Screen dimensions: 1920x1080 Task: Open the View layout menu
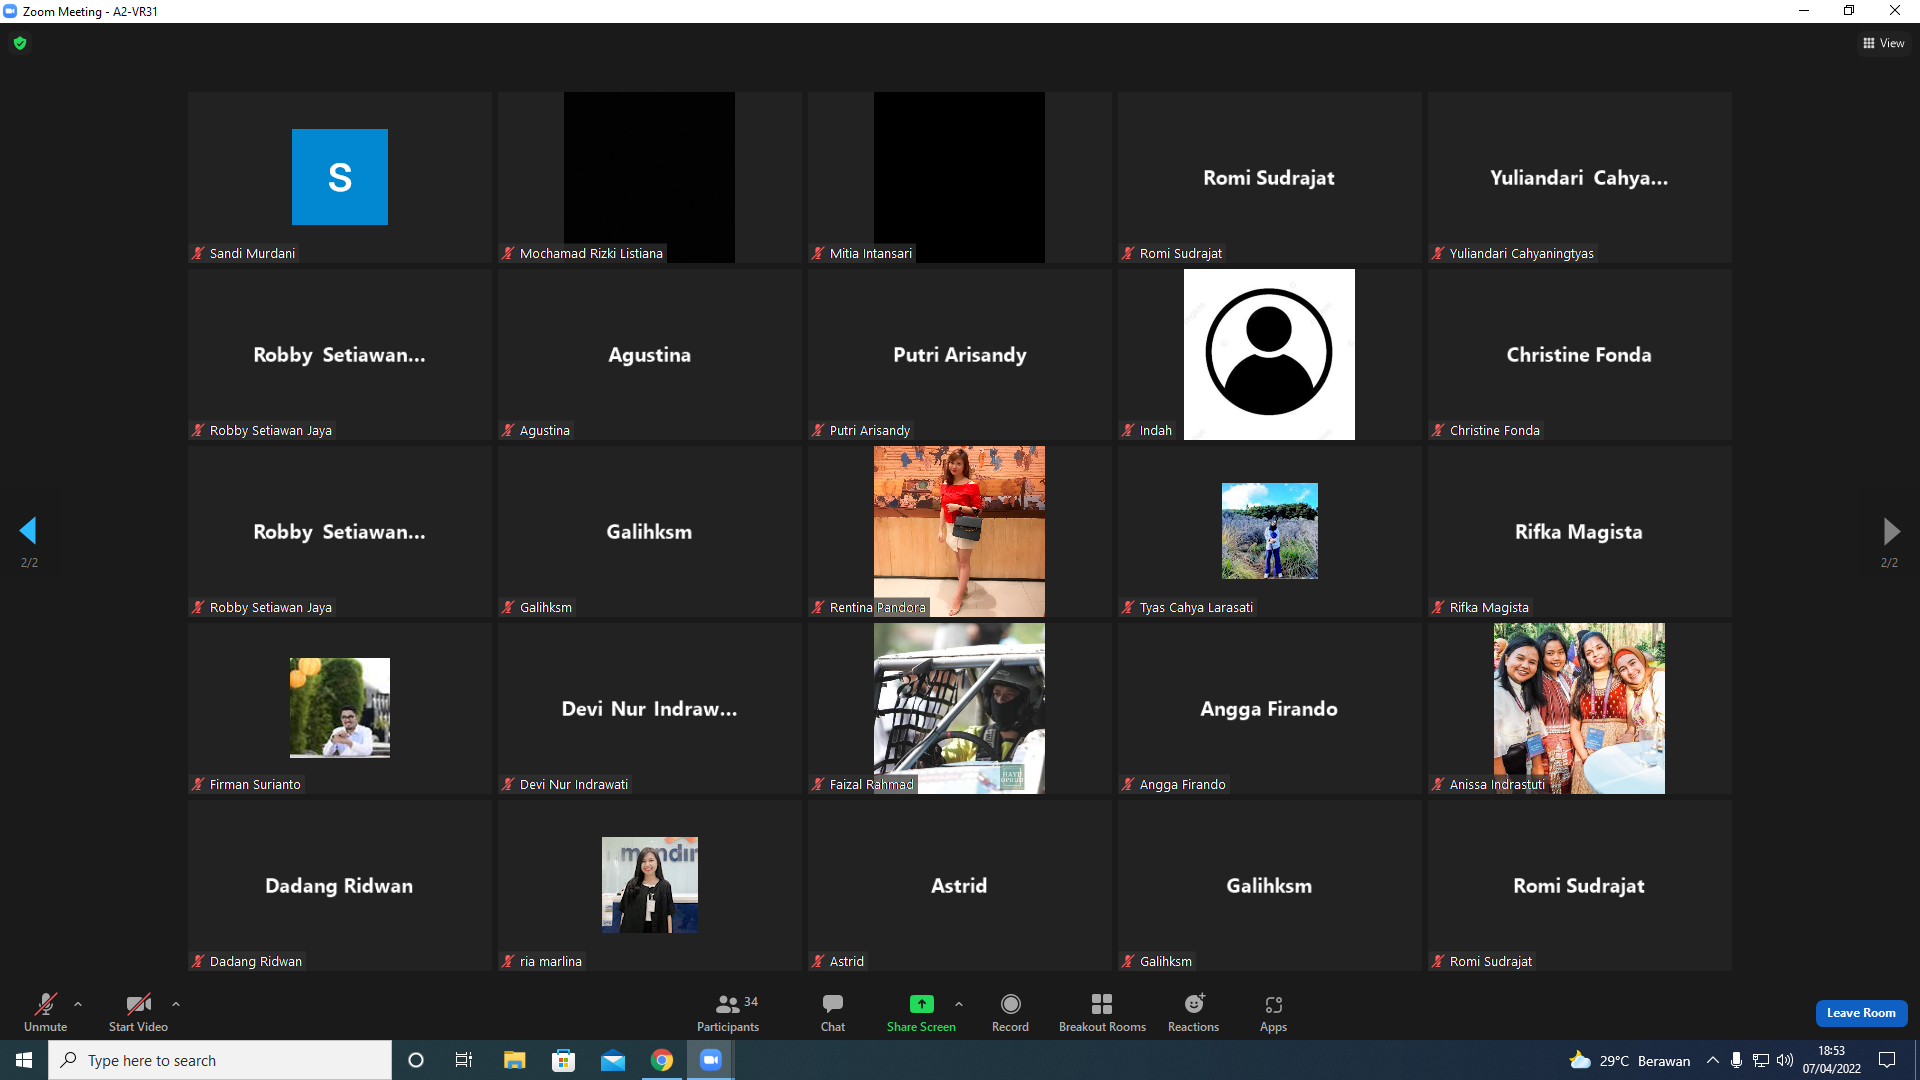coord(1884,43)
